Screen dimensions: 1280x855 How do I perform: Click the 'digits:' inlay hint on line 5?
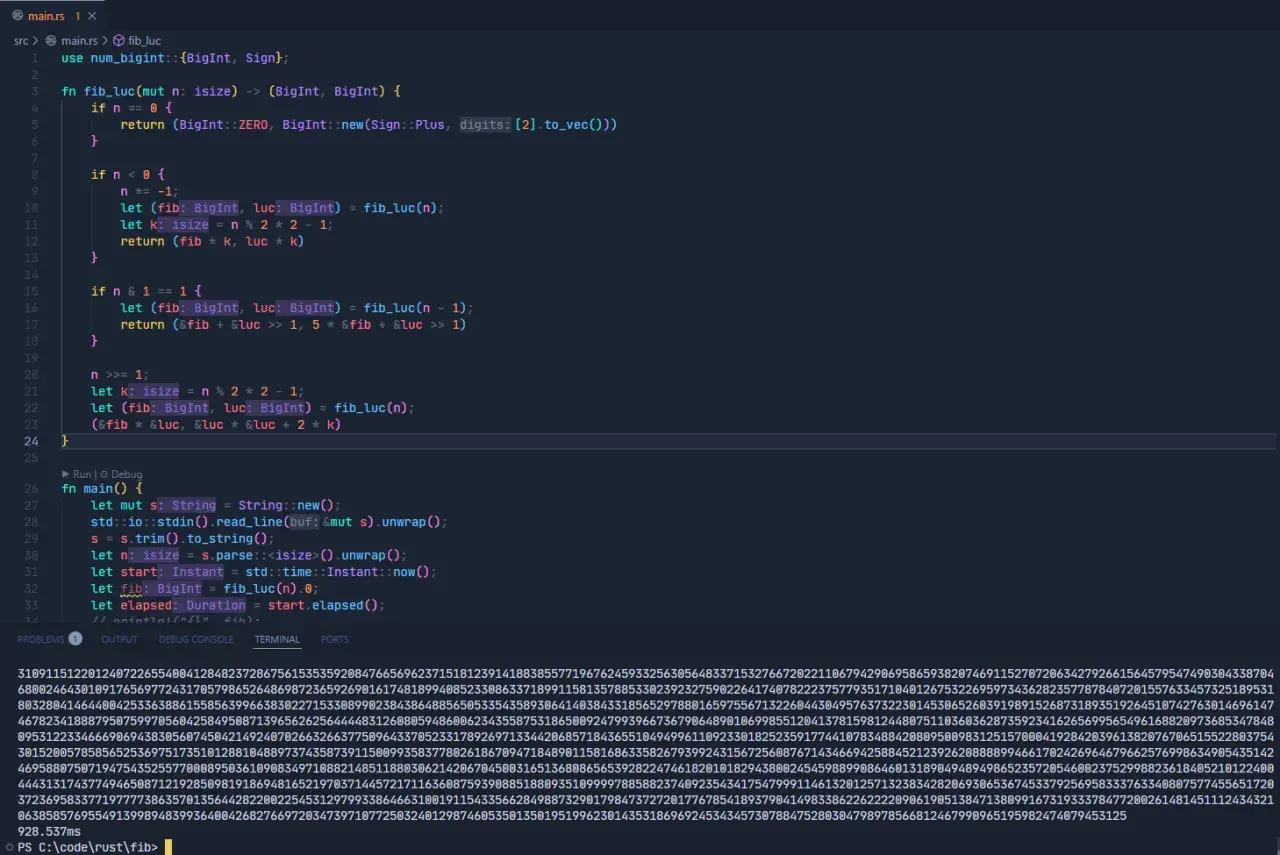(x=486, y=125)
